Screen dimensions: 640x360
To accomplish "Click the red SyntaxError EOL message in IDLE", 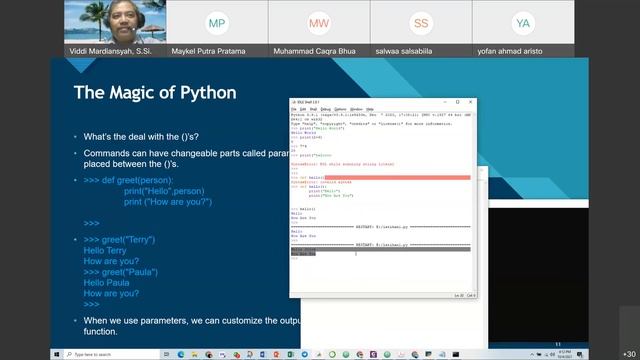I will tap(342, 164).
